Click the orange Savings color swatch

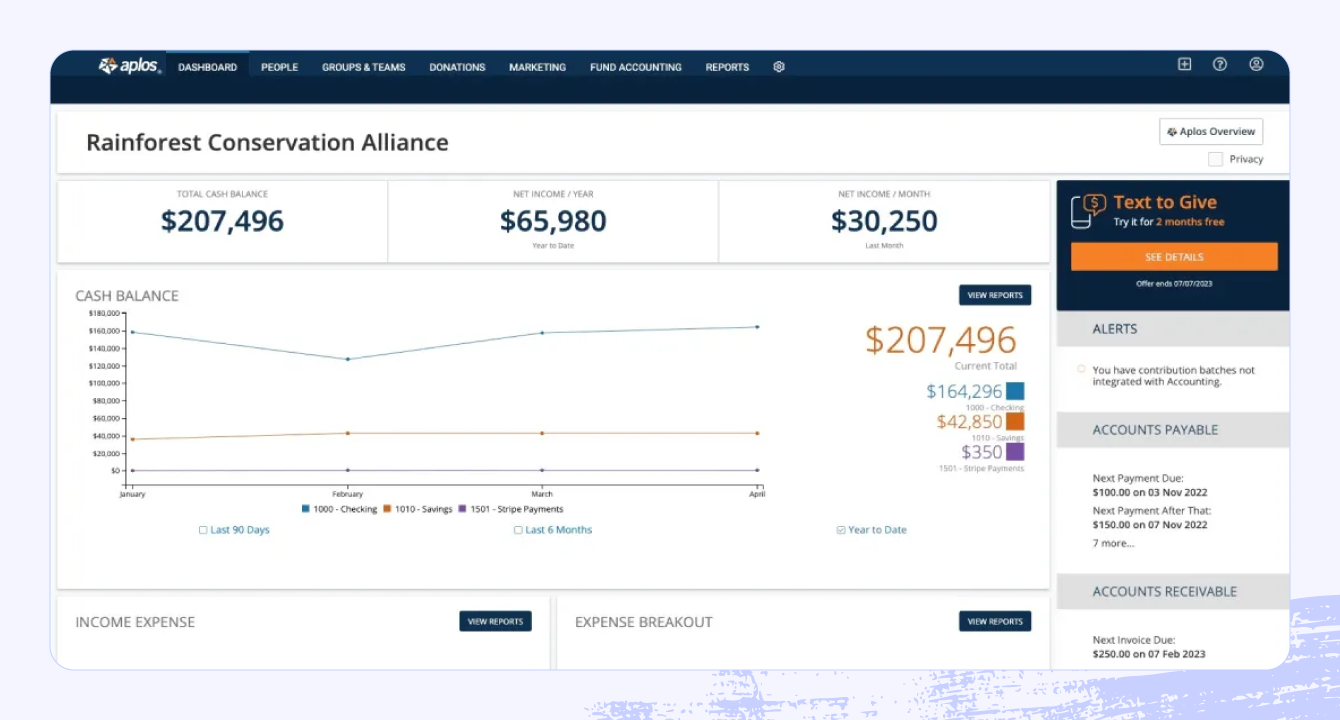[x=1015, y=421]
